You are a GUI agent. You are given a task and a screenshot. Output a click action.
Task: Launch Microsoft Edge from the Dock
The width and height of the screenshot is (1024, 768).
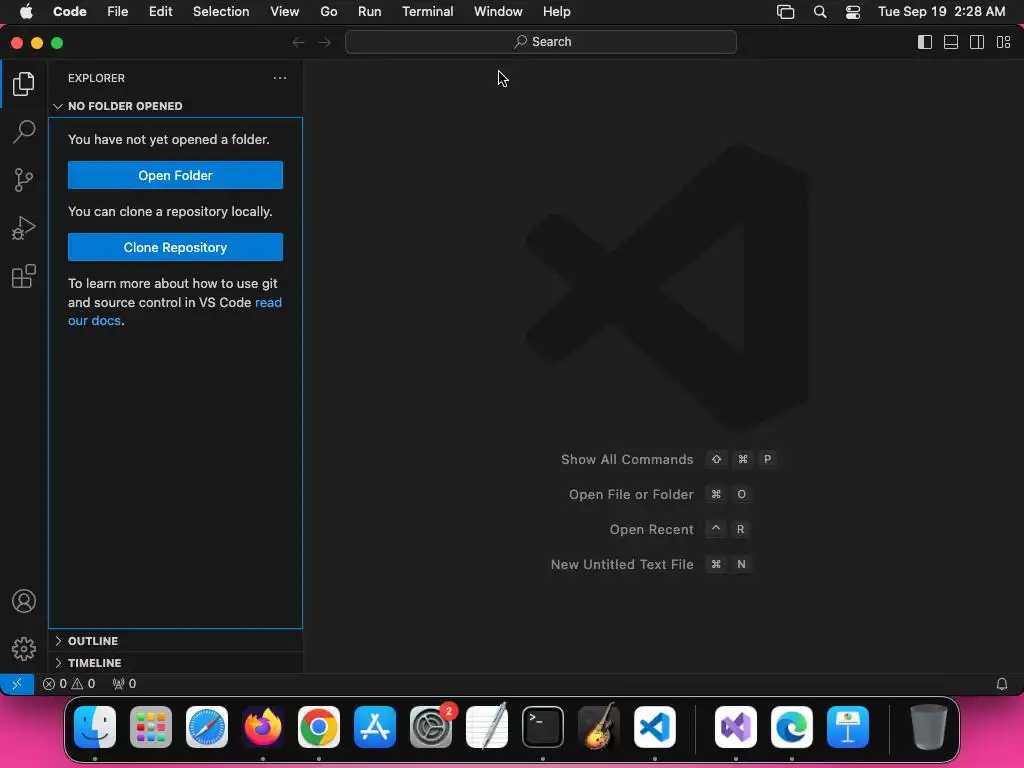click(x=792, y=727)
